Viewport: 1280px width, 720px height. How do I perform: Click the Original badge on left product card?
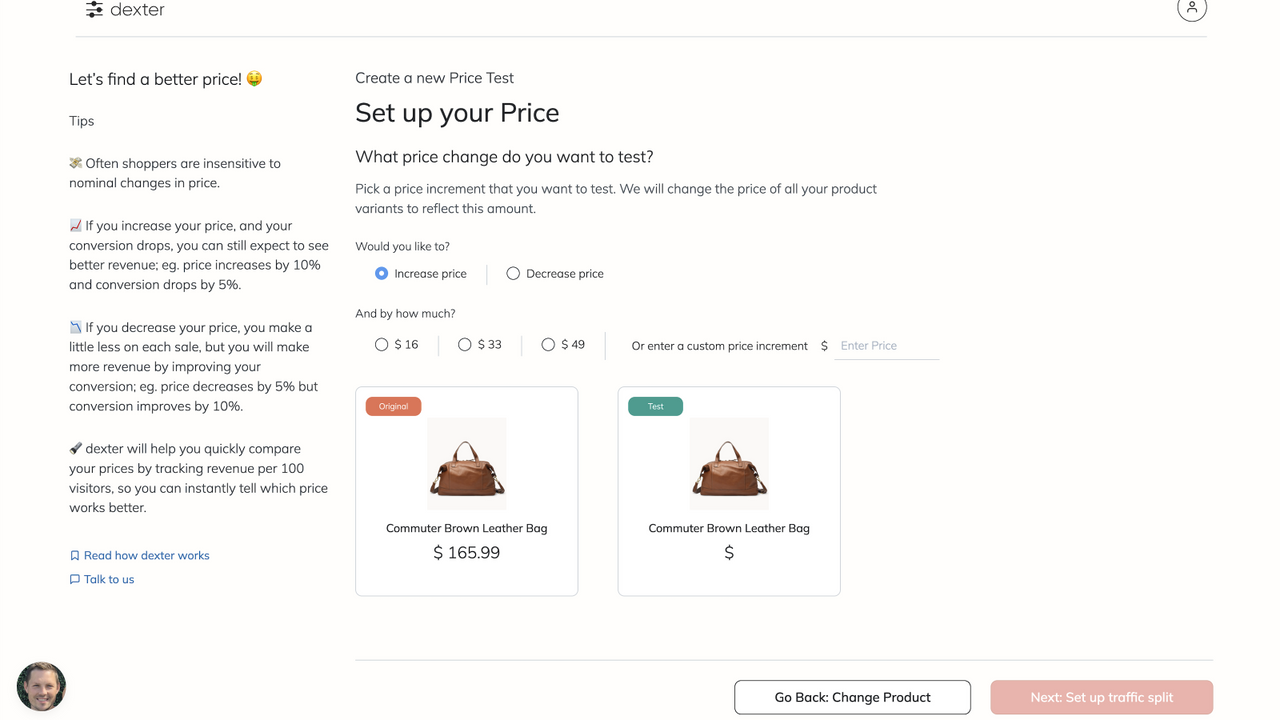pos(393,406)
